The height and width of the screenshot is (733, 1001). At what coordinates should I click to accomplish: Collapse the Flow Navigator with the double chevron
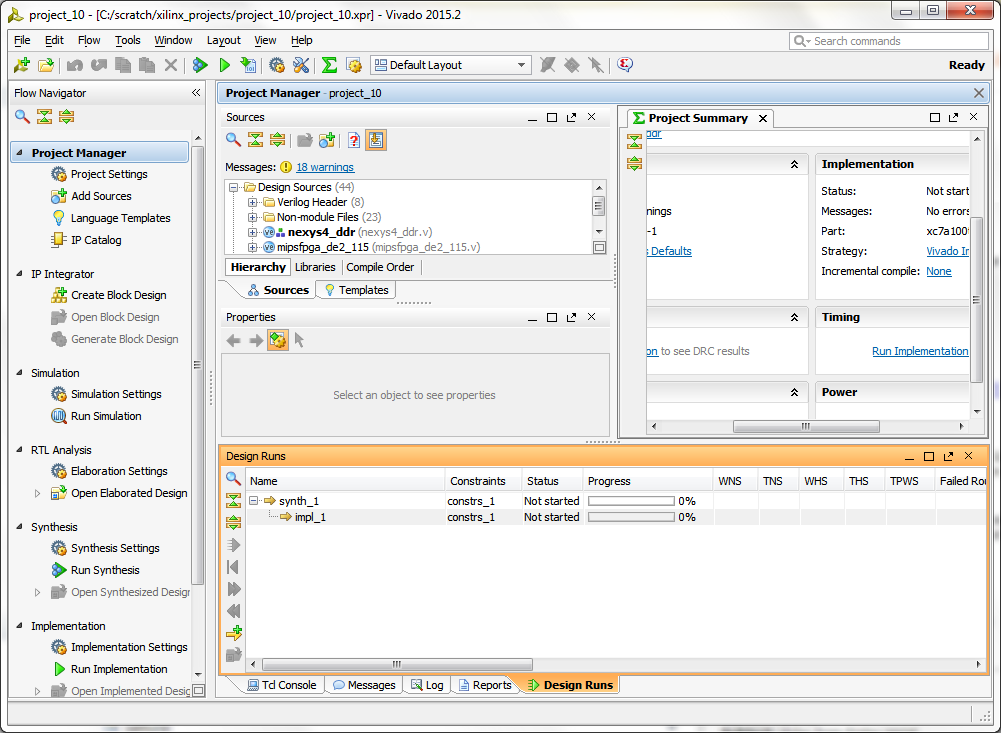[x=196, y=93]
